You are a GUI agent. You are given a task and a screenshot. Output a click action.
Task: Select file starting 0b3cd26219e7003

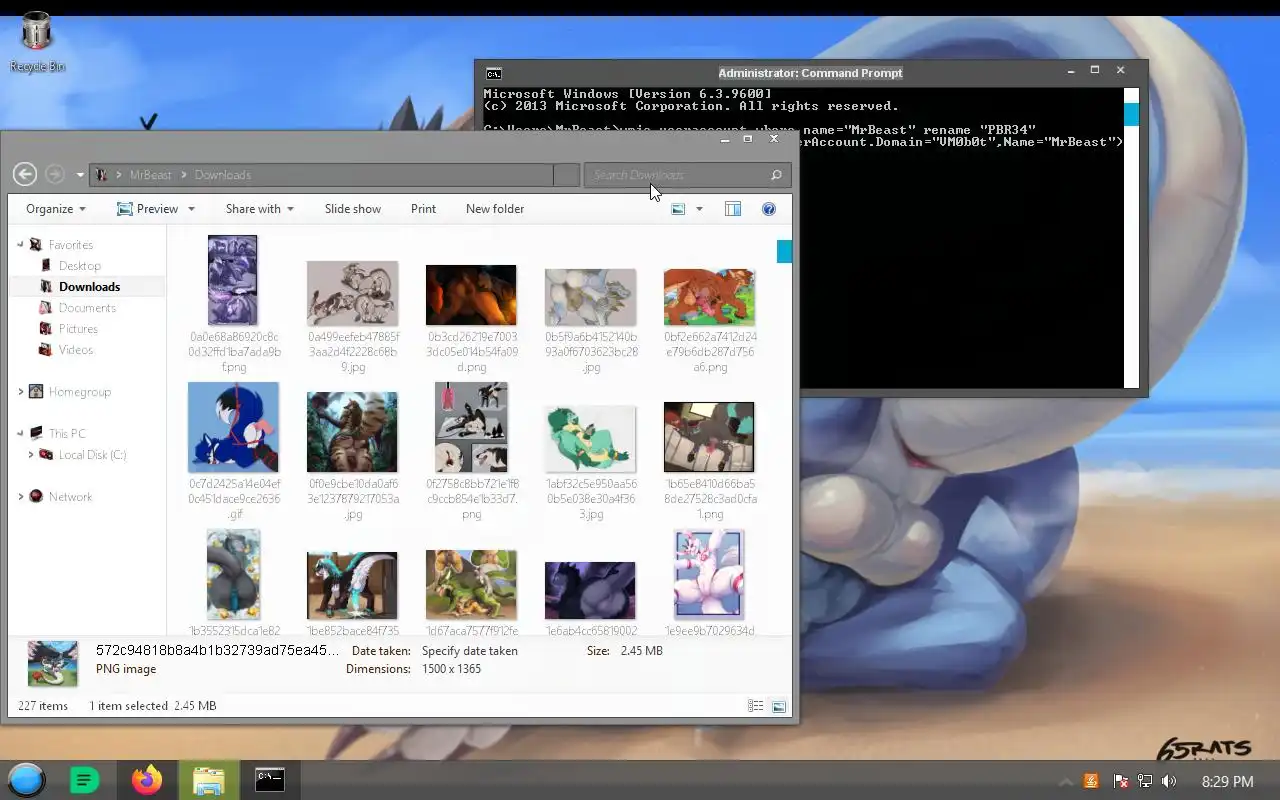coord(471,318)
